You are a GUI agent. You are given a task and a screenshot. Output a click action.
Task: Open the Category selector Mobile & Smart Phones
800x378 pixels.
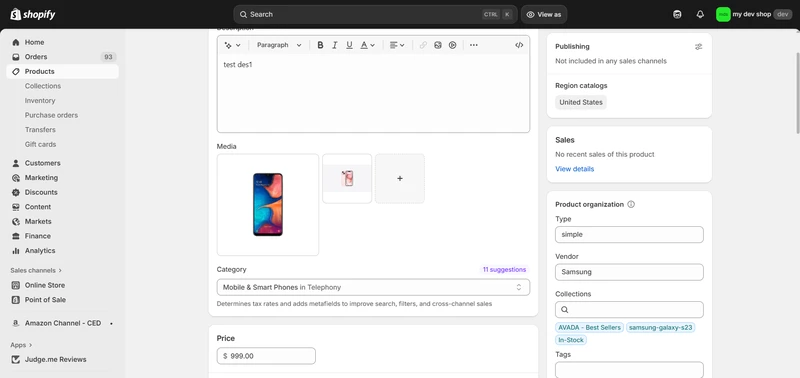(373, 287)
